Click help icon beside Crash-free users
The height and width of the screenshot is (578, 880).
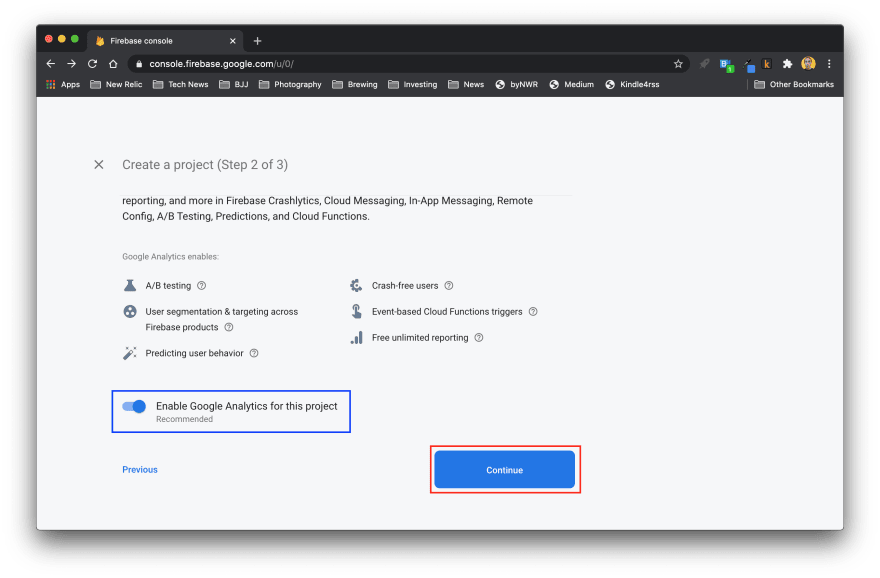point(449,286)
